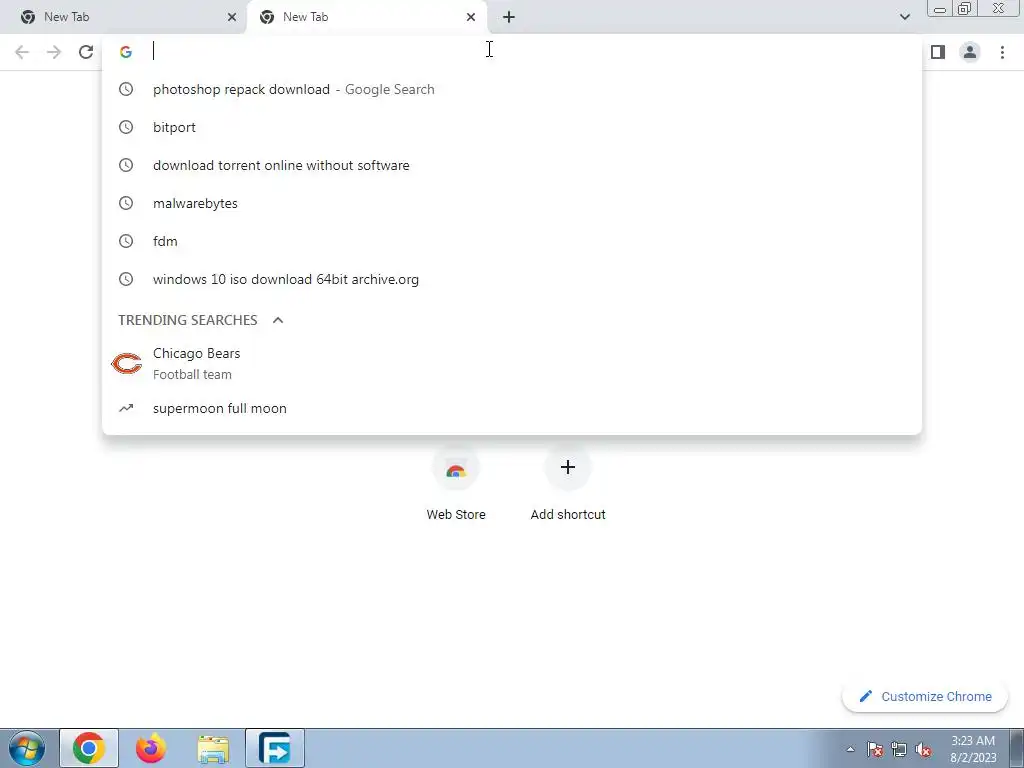This screenshot has height=768, width=1024.
Task: Switch to the first New Tab
Action: tap(121, 17)
